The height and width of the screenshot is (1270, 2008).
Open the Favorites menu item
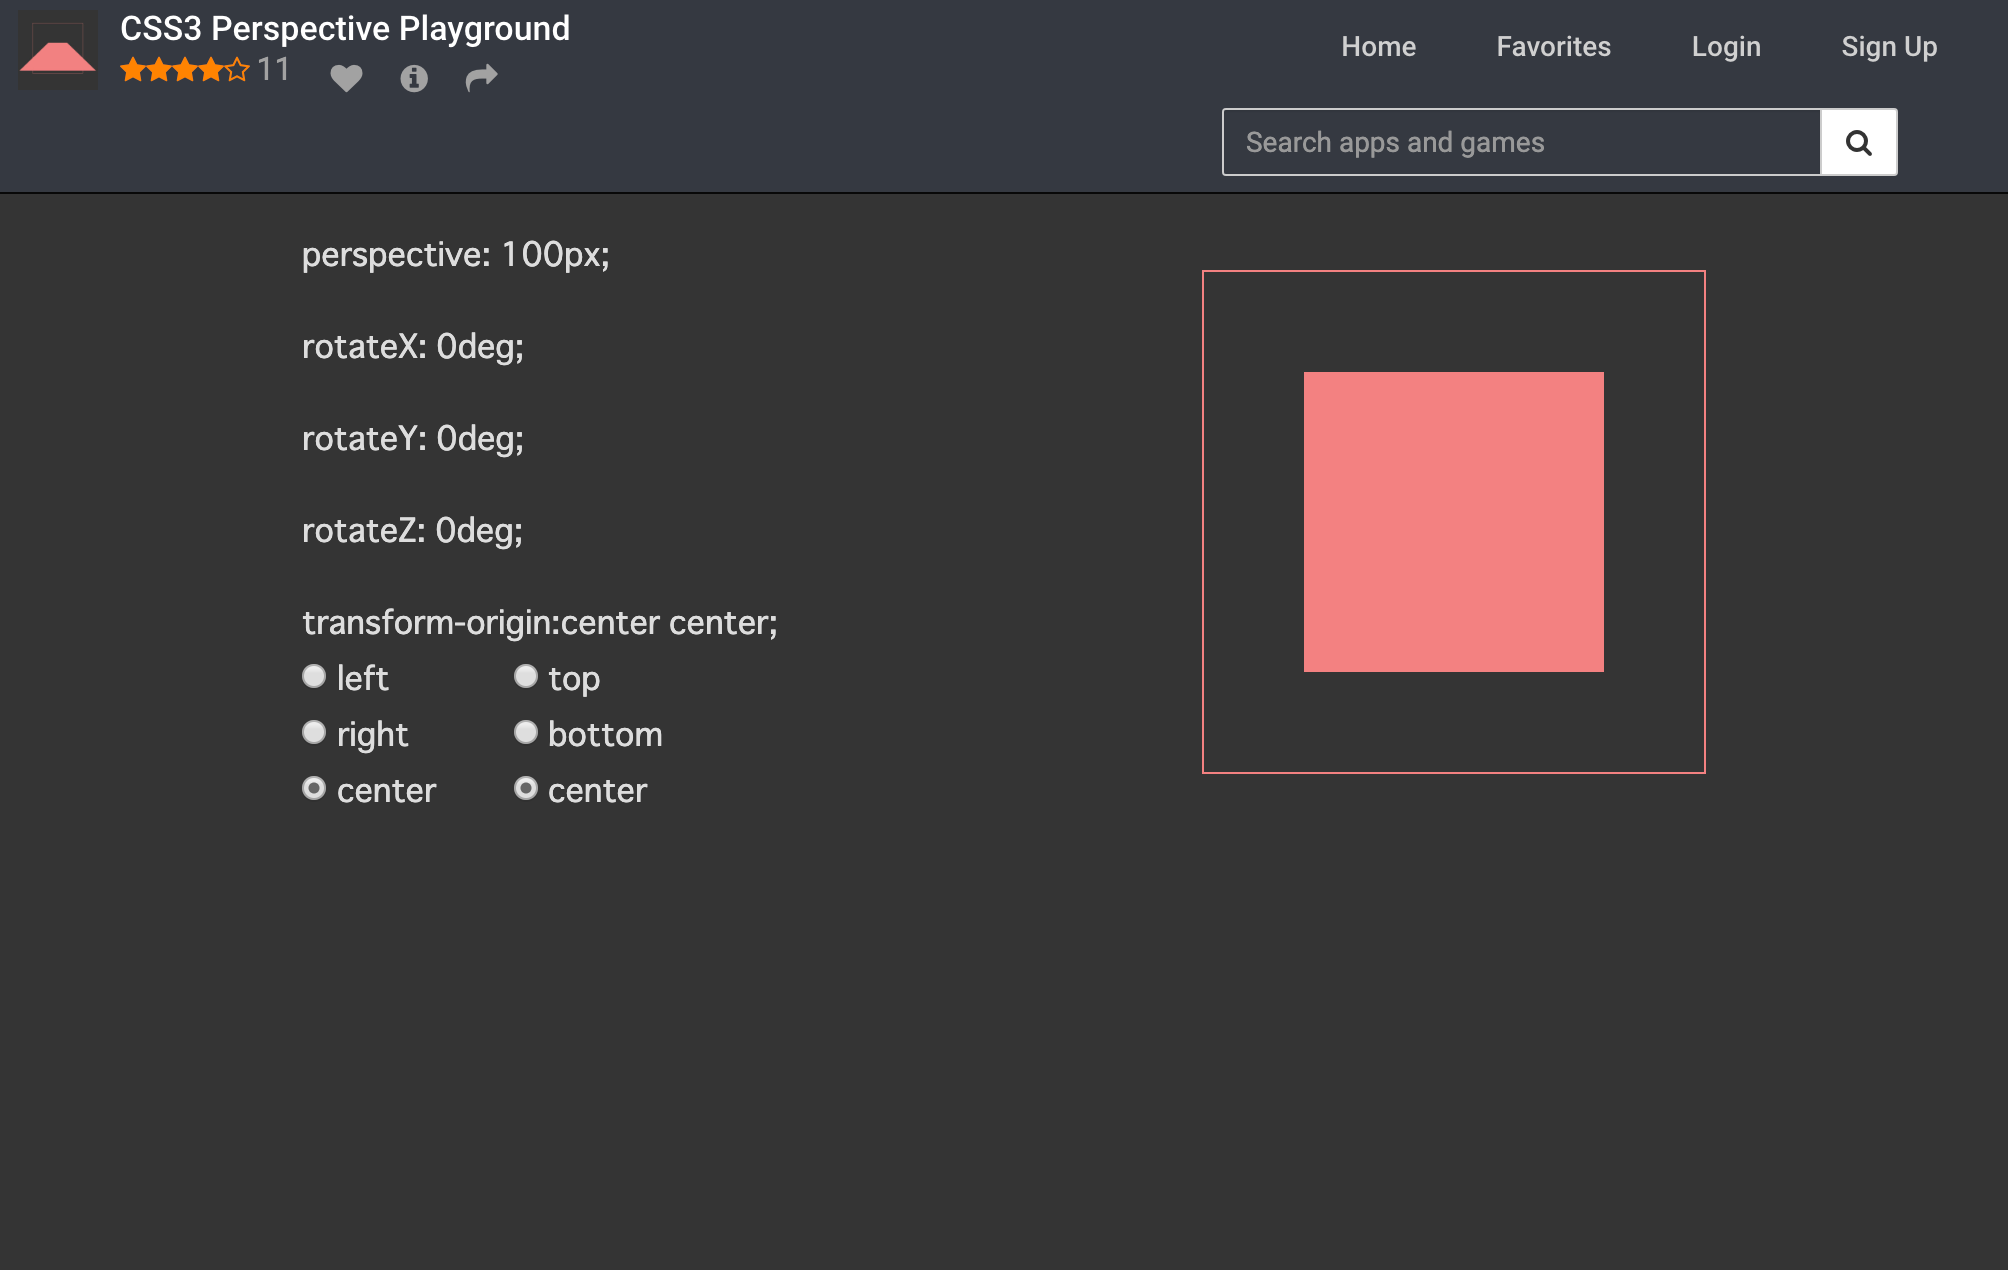1553,47
